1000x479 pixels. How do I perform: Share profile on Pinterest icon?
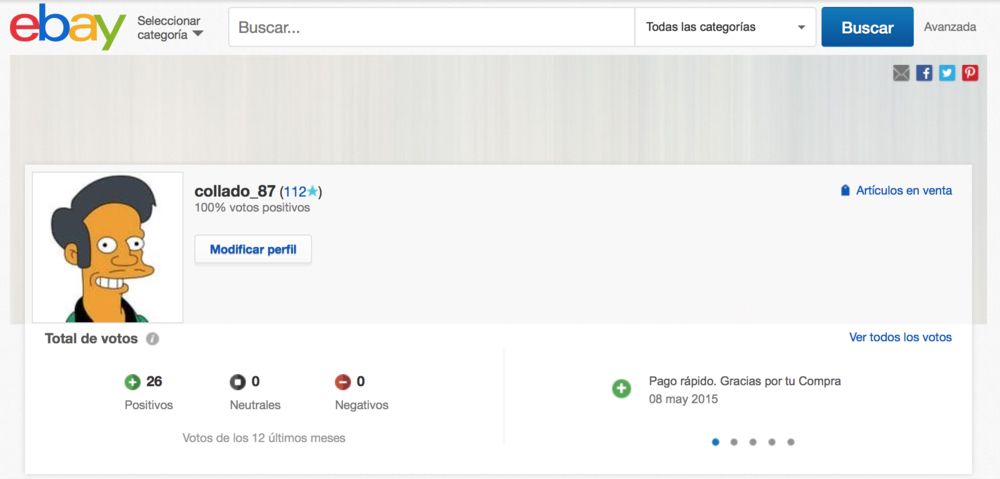coord(970,73)
